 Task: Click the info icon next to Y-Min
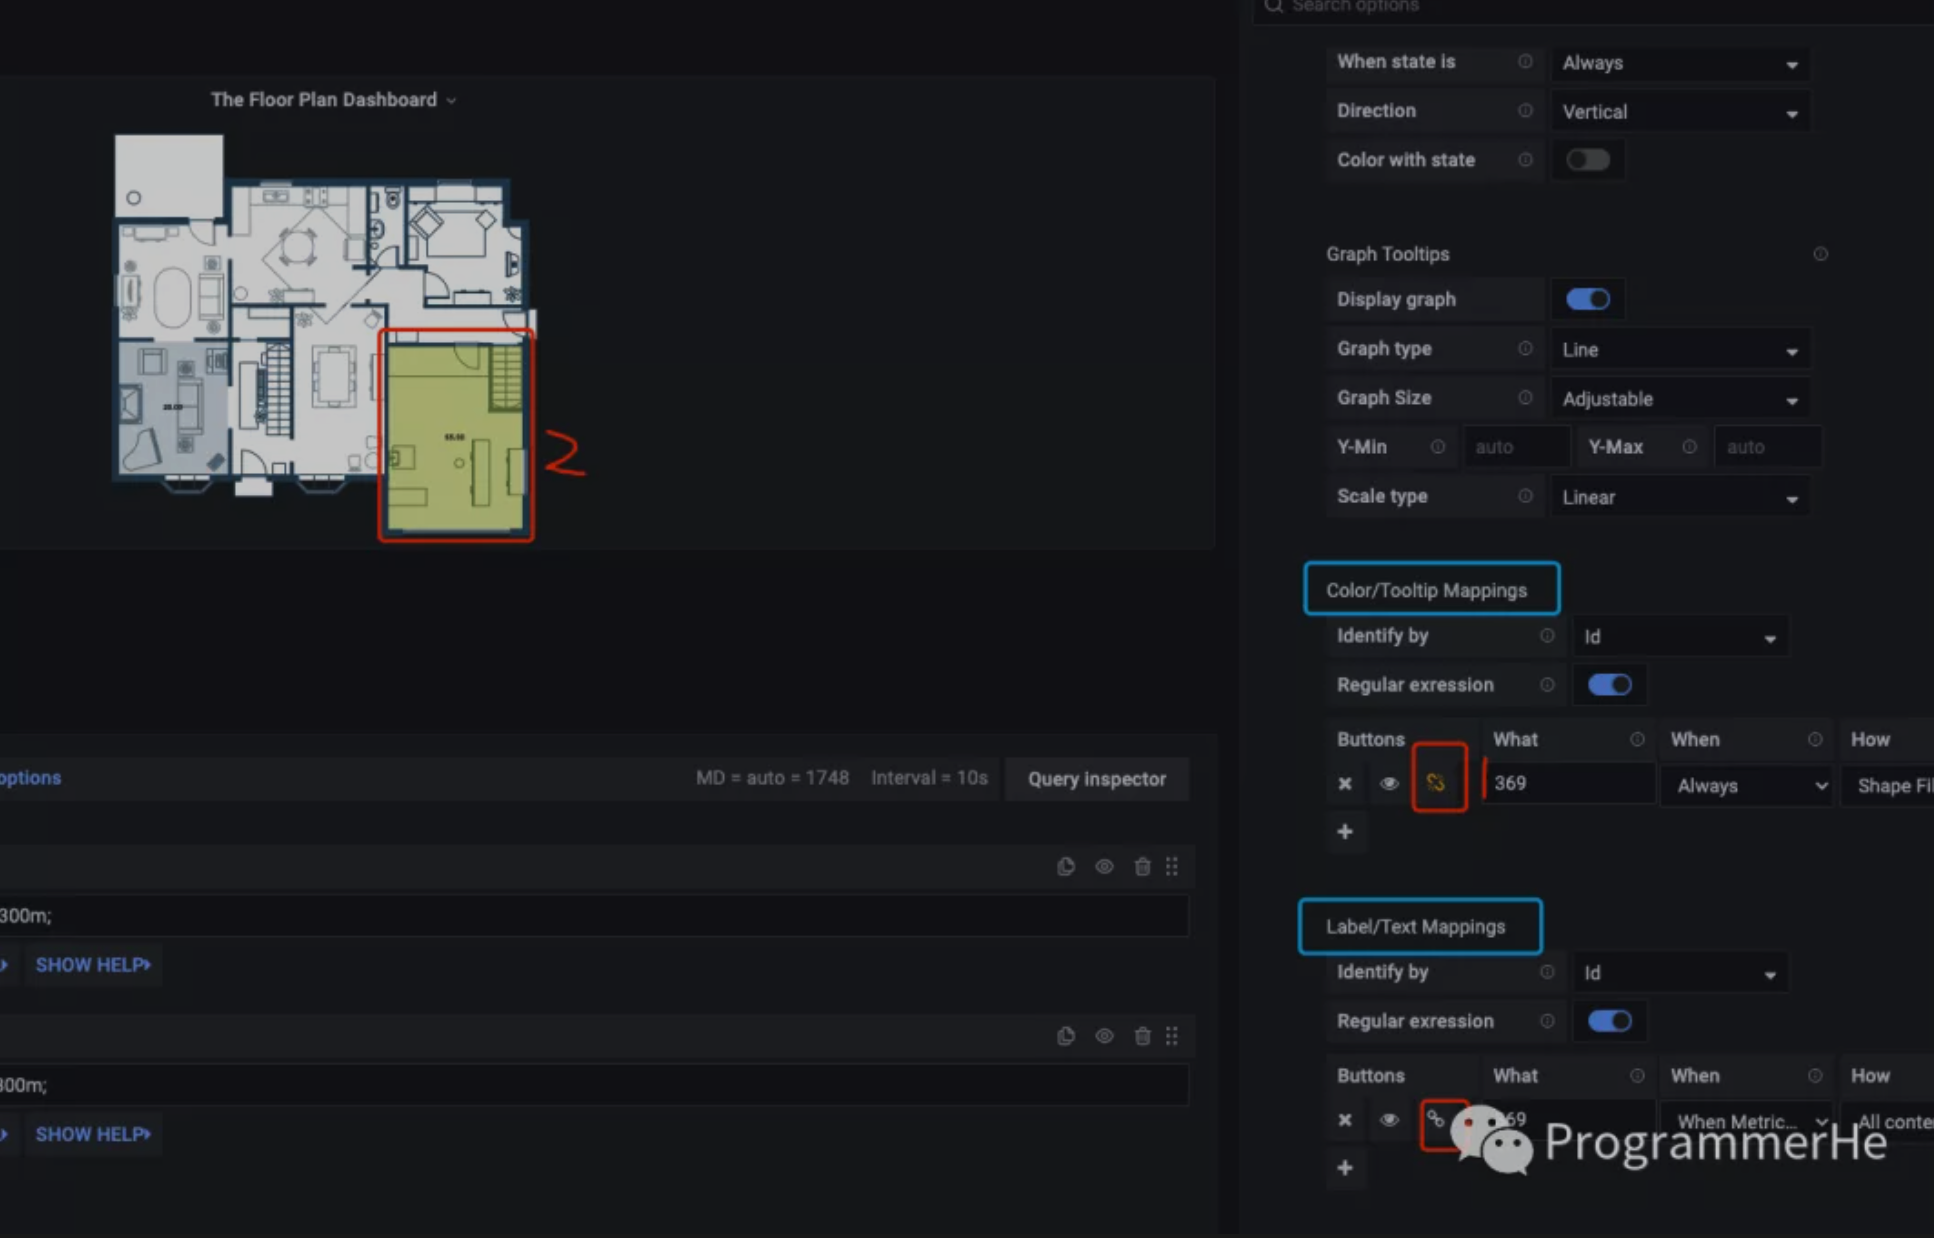coord(1437,447)
